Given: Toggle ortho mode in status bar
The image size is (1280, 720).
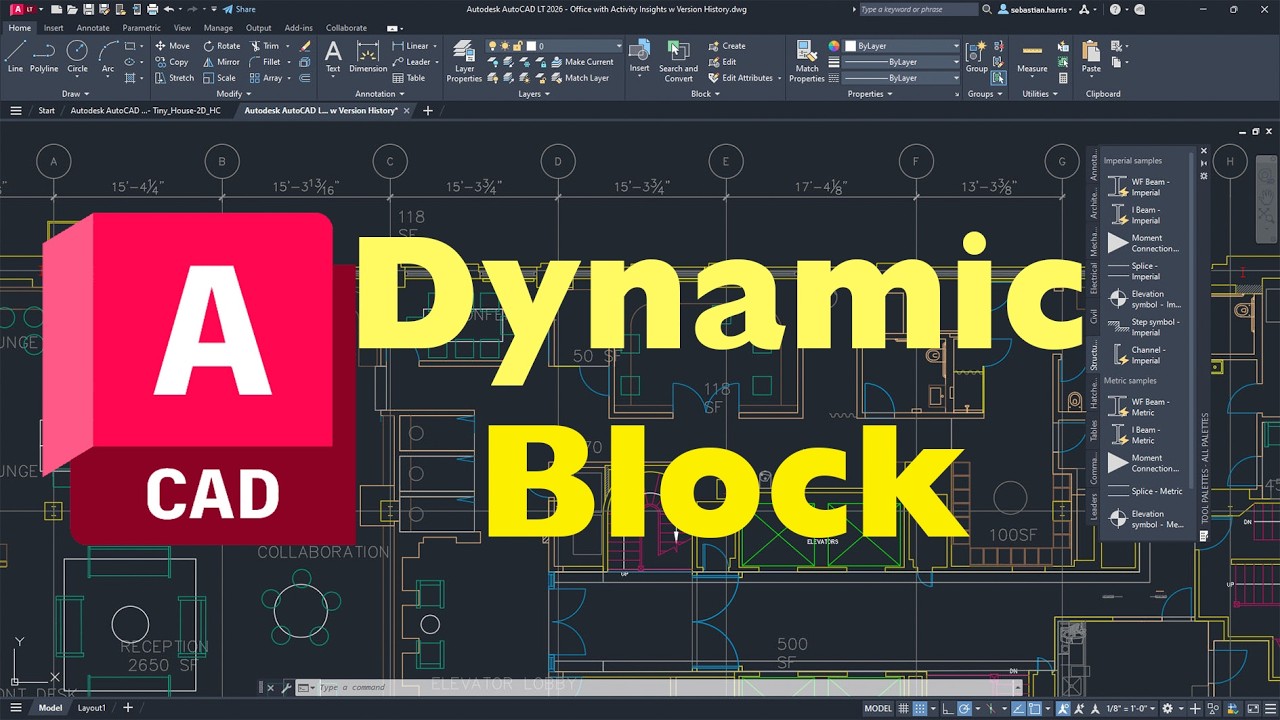Looking at the screenshot, I should point(948,709).
